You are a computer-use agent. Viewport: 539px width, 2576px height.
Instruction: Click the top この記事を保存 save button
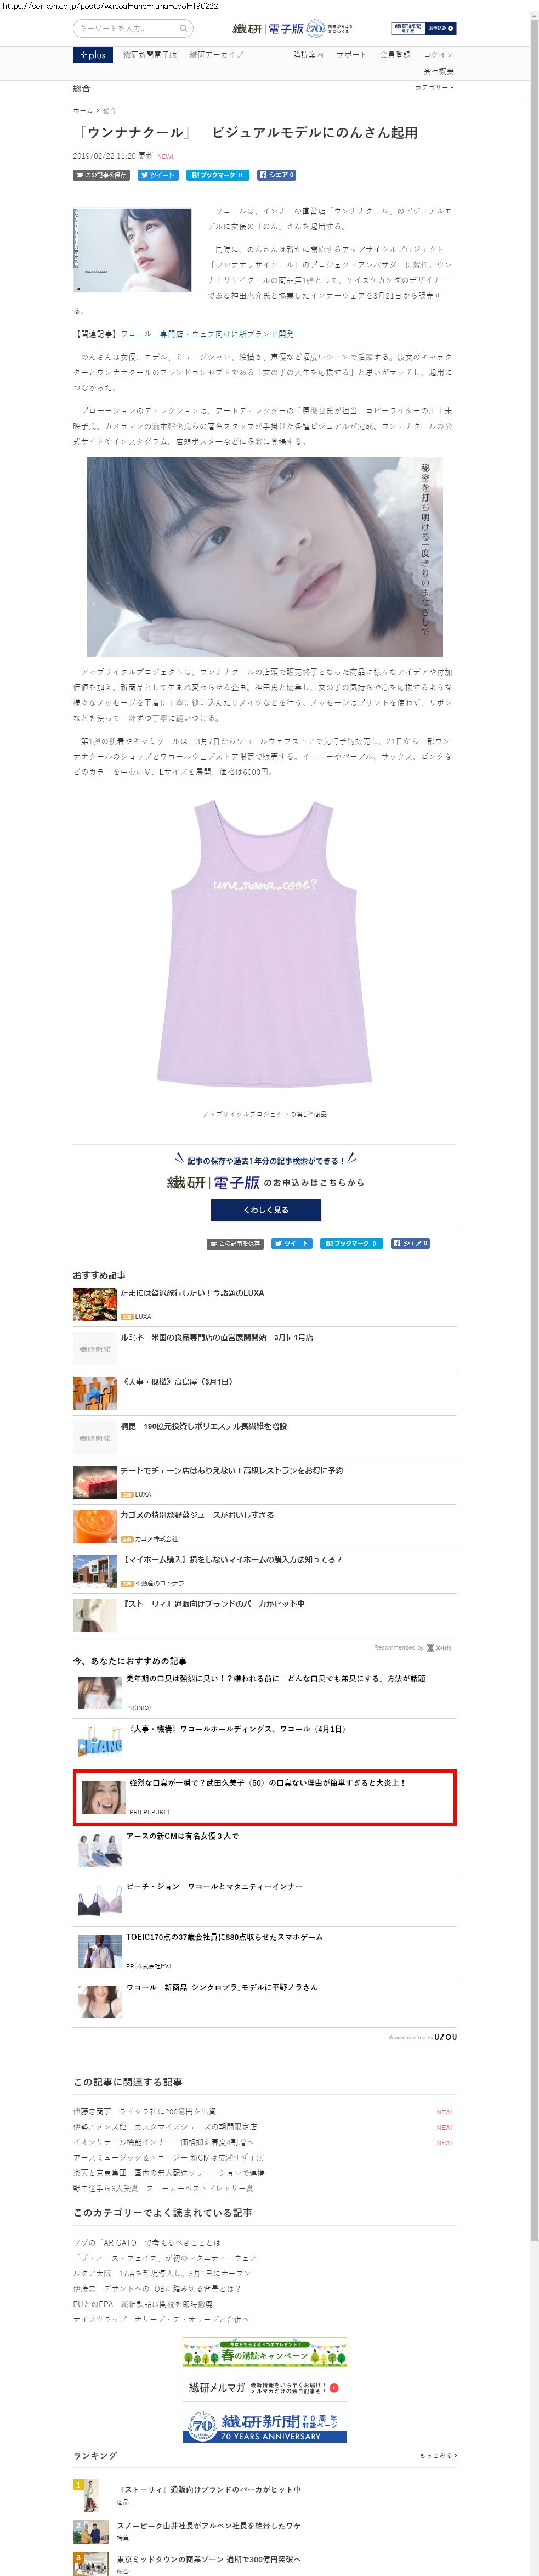point(102,175)
